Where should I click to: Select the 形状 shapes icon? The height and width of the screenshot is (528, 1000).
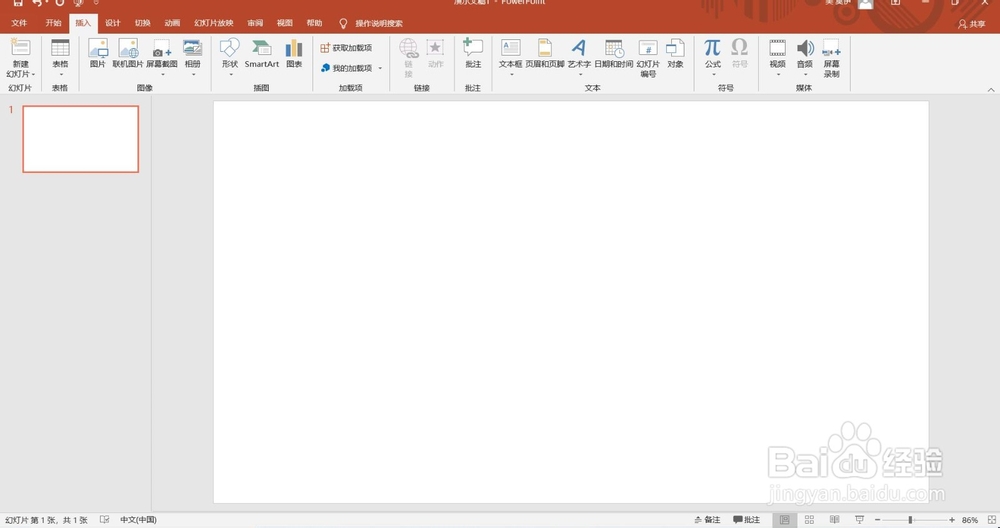pyautogui.click(x=230, y=48)
